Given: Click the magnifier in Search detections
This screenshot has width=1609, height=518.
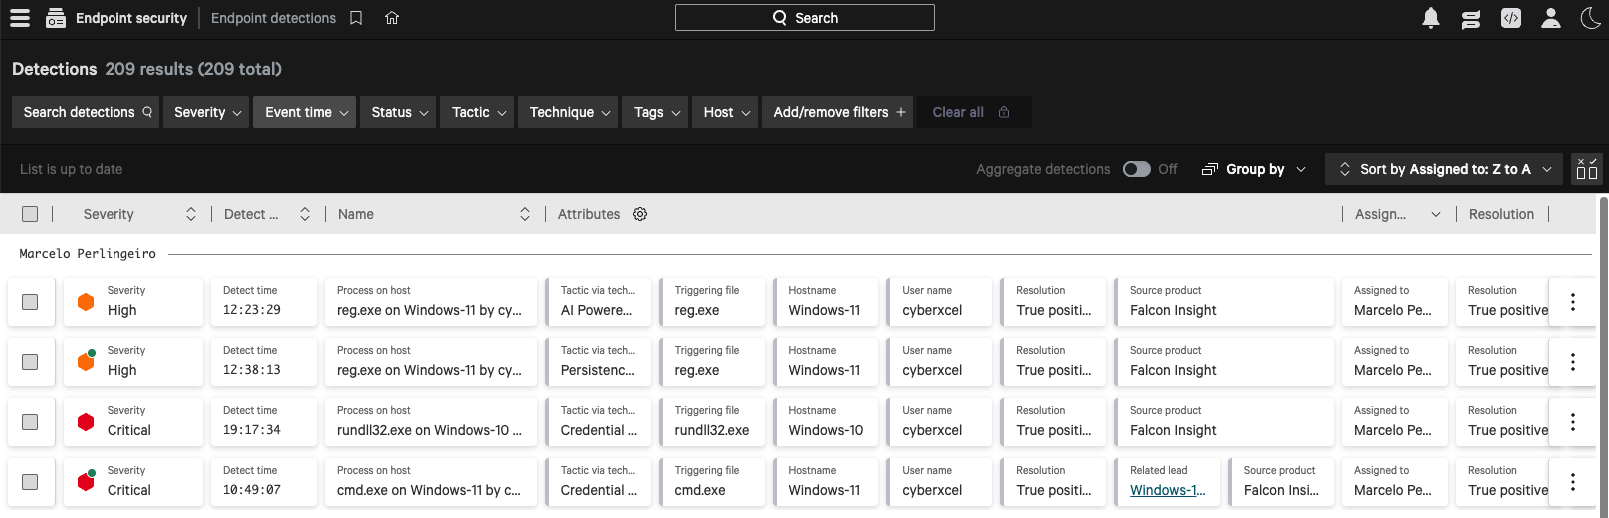Looking at the screenshot, I should [147, 112].
